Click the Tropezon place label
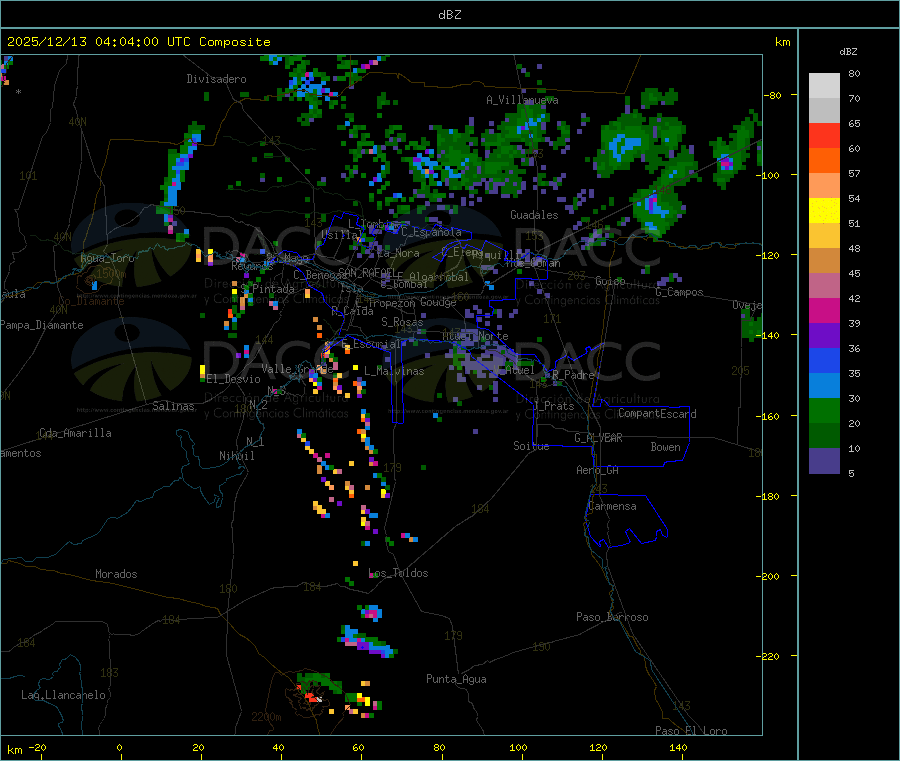 coord(391,303)
